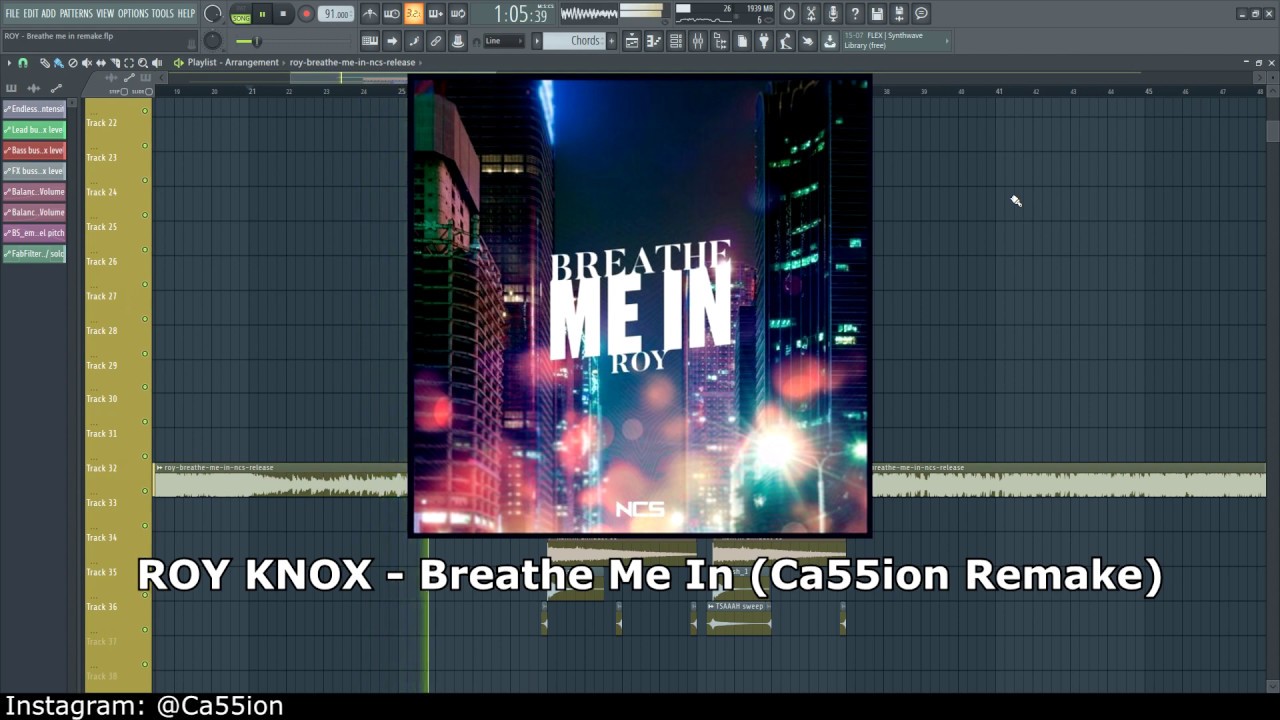Enable typing keyboard to piano icon
Viewport: 1280px width, 720px height.
370,41
